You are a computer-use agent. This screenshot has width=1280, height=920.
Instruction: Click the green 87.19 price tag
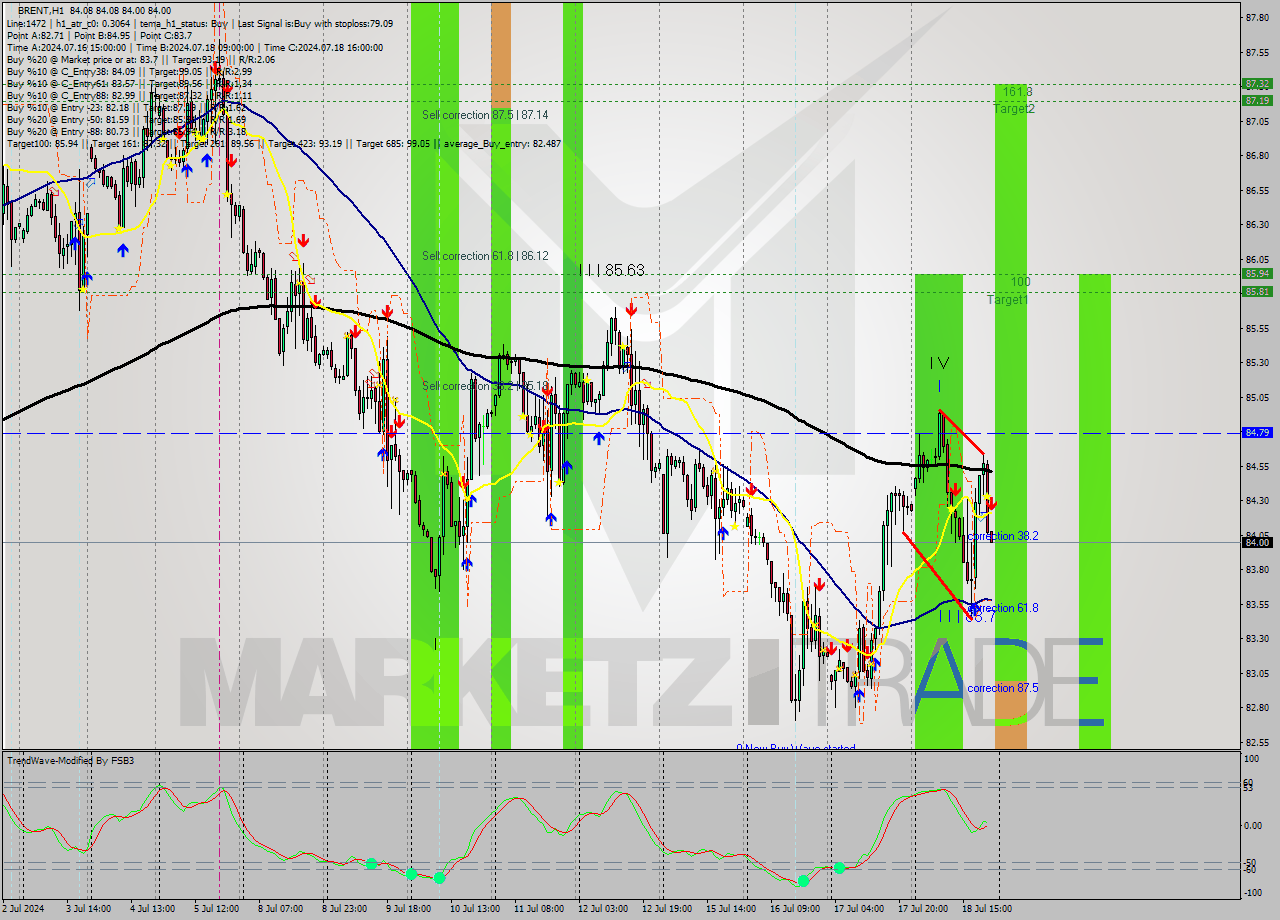click(x=1256, y=100)
